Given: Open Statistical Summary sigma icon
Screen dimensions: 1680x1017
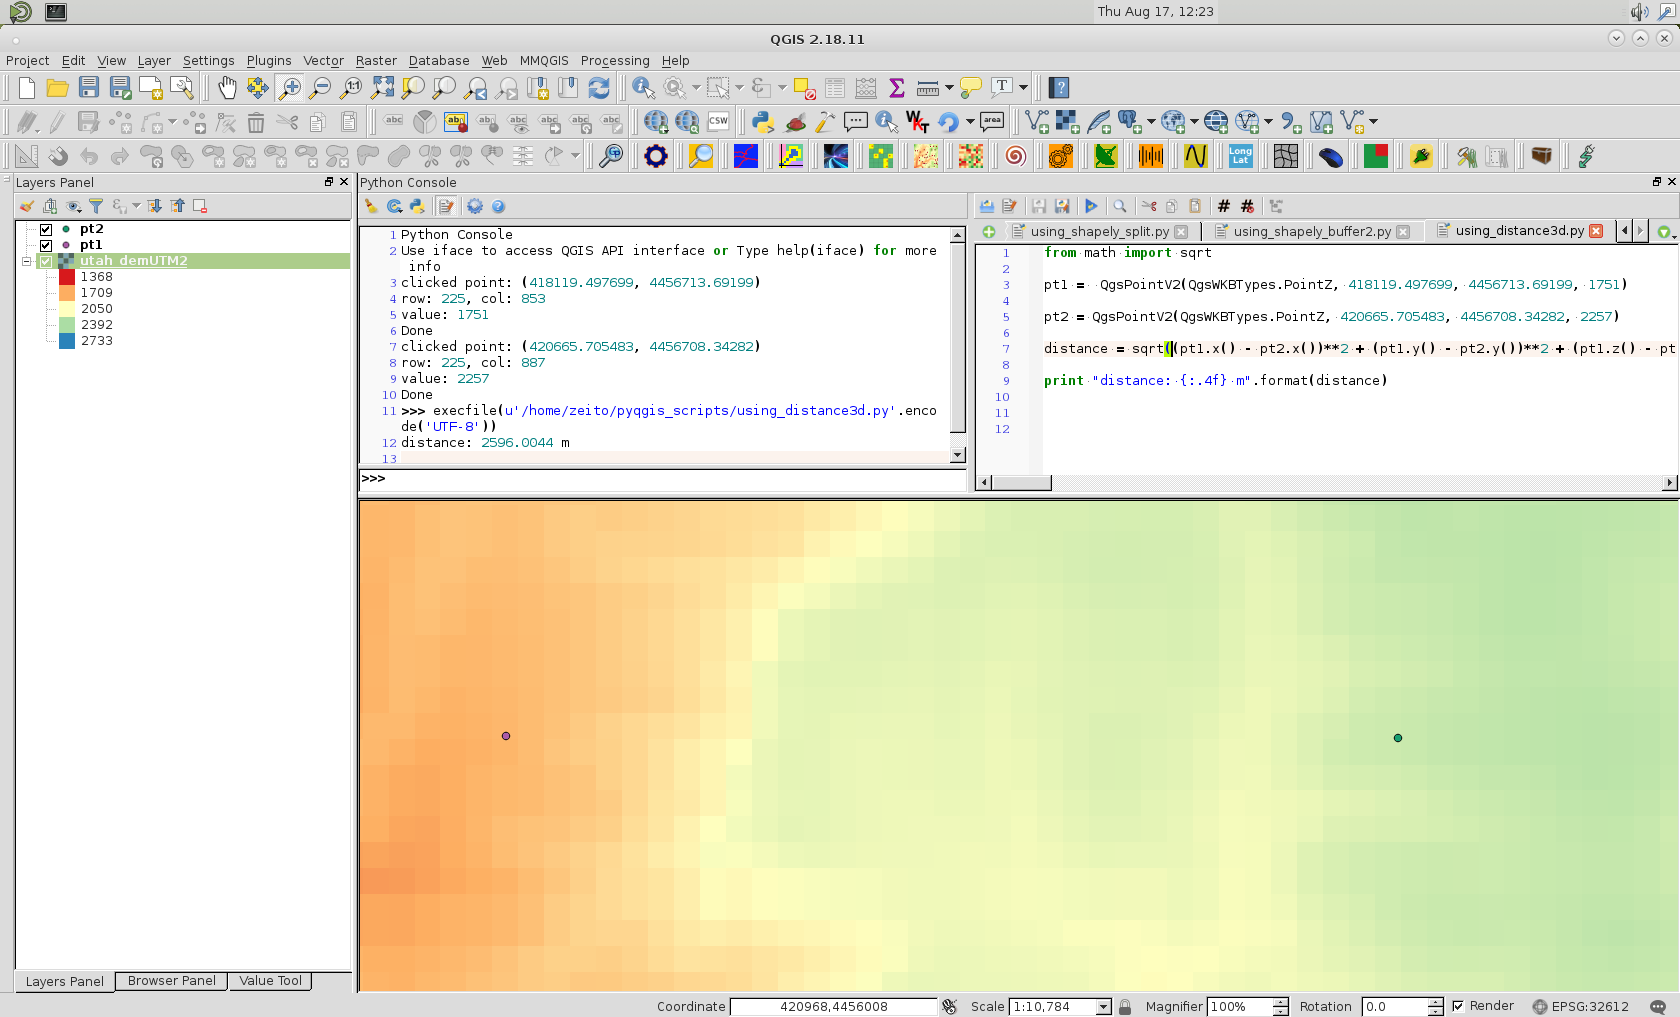Looking at the screenshot, I should click(x=897, y=88).
